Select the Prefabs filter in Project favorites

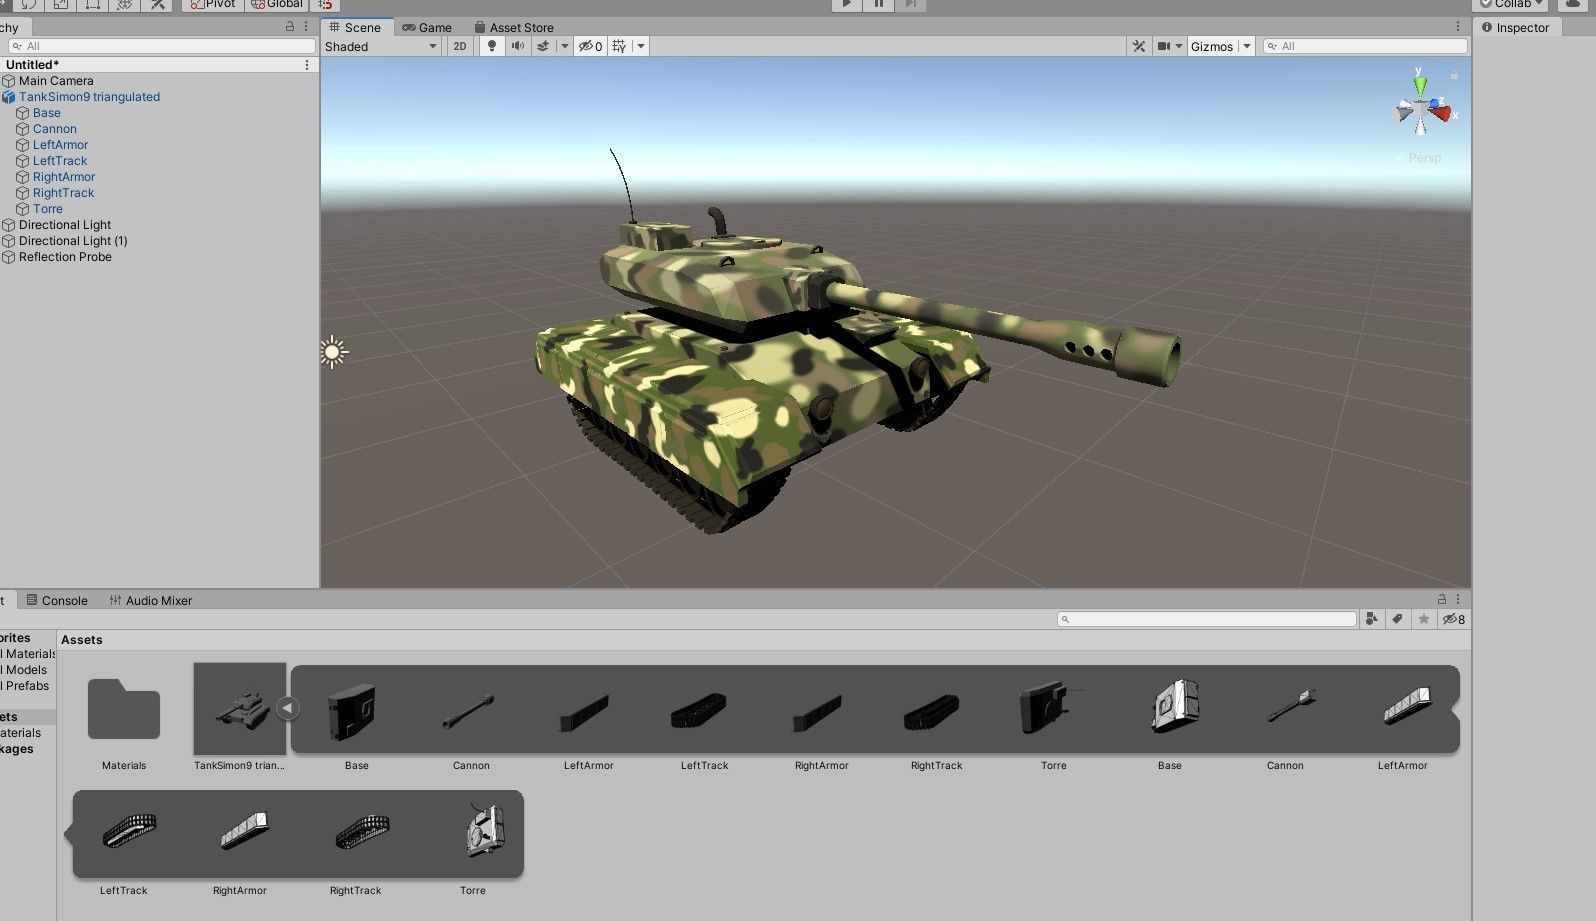coord(26,686)
